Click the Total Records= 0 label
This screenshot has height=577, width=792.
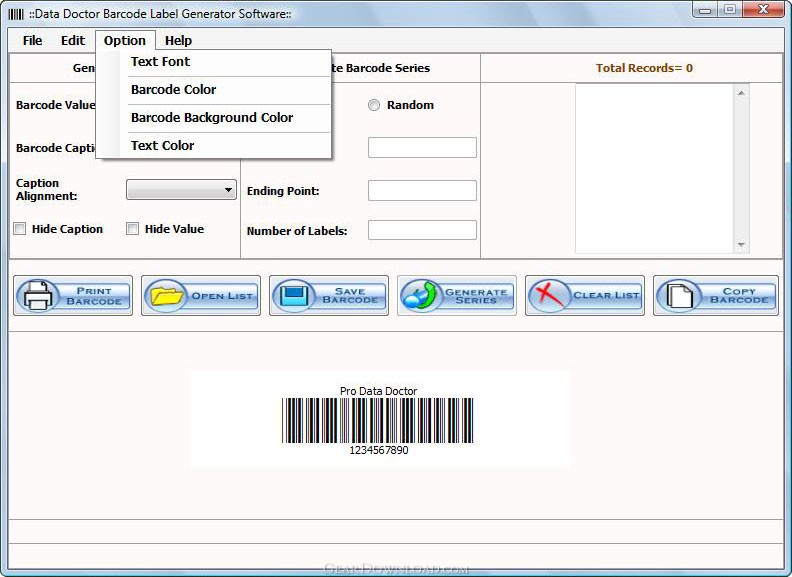644,68
